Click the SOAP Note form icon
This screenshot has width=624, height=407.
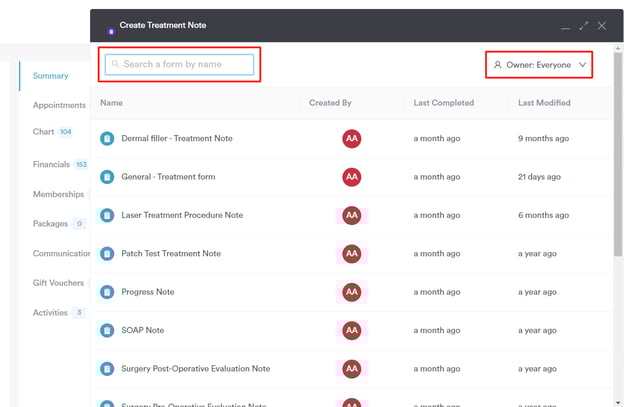point(107,330)
